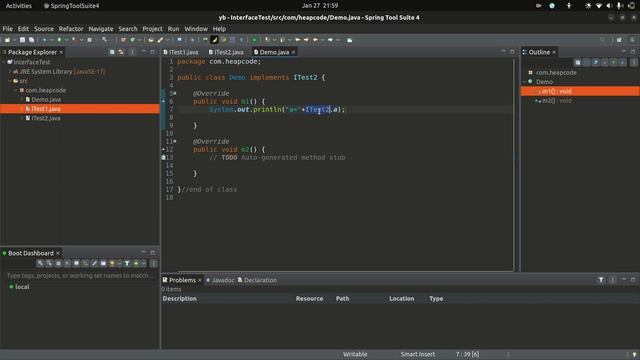
Task: Click the Boot Dashboard edit pencil icon
Action: (94, 264)
